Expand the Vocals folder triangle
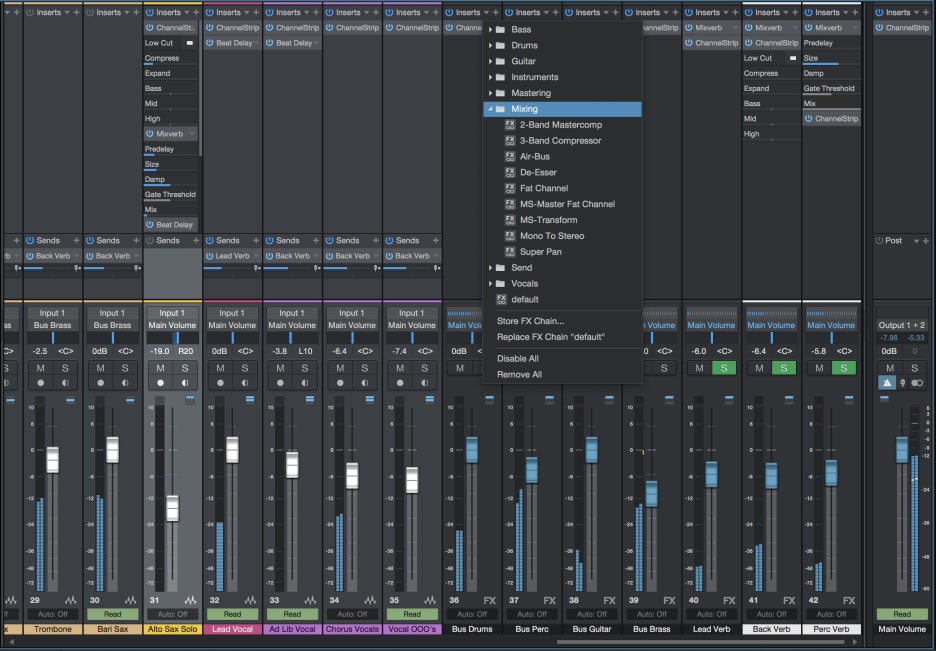This screenshot has height=651, width=936. 491,284
